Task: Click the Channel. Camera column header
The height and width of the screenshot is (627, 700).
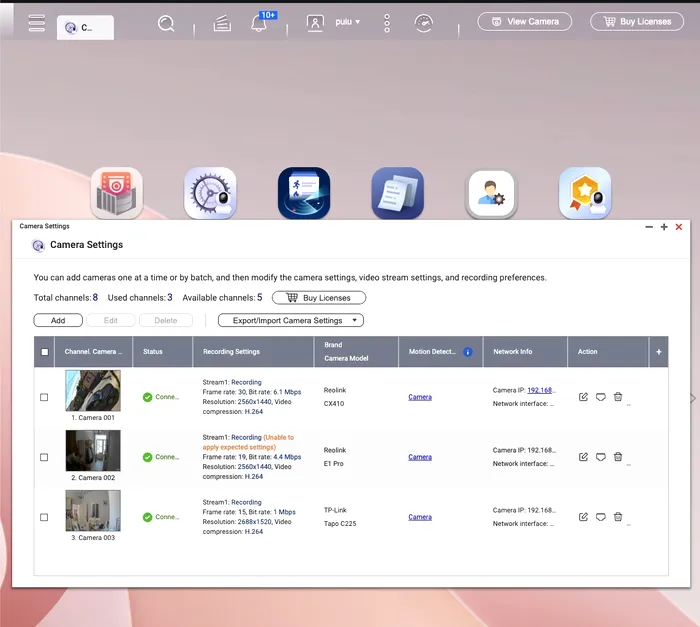Action: pyautogui.click(x=93, y=352)
